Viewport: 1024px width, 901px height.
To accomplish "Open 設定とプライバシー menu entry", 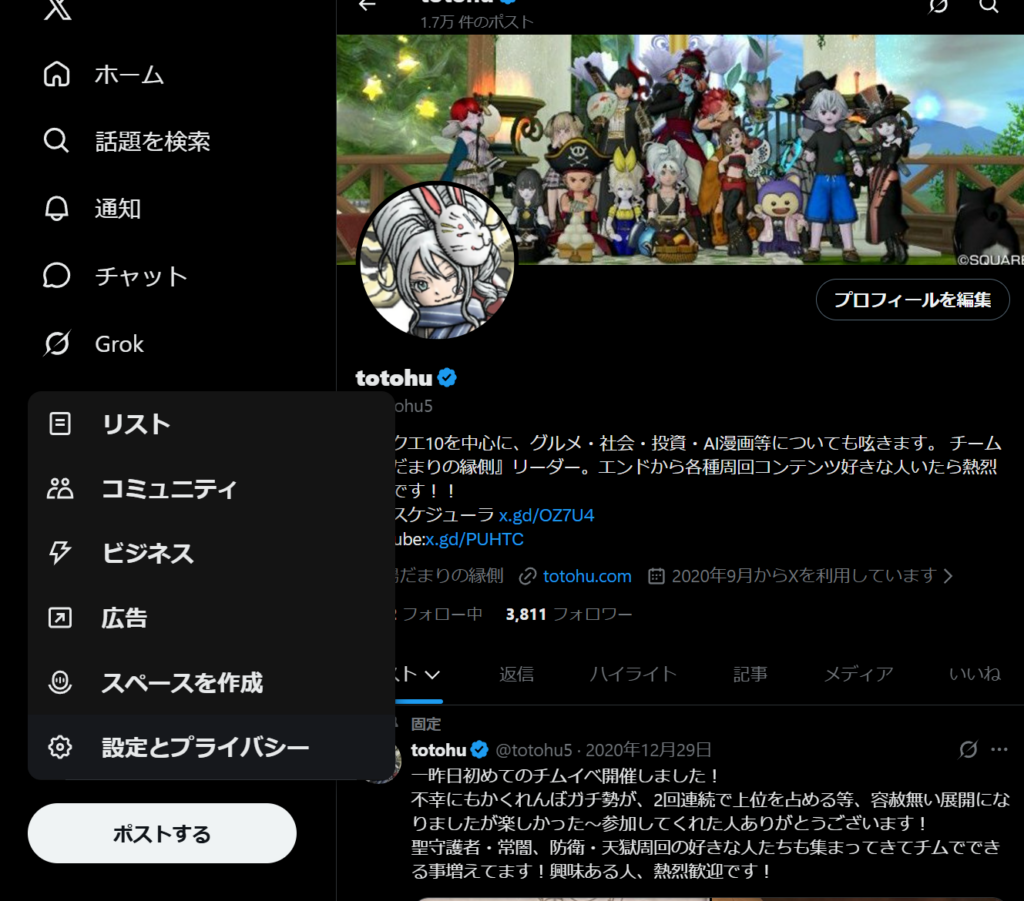I will click(211, 747).
